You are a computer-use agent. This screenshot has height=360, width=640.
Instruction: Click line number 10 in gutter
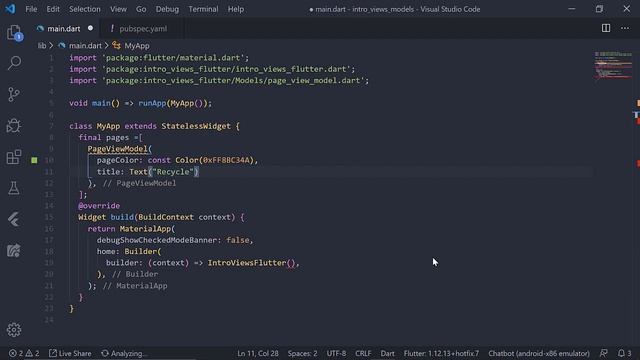49,160
